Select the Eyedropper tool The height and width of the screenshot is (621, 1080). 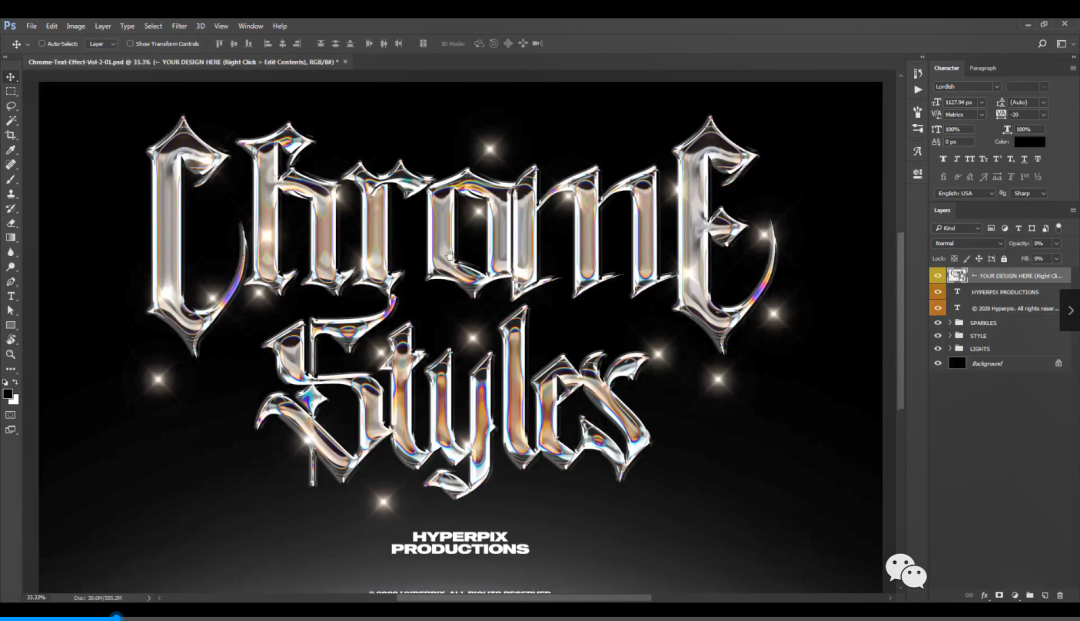click(10, 150)
